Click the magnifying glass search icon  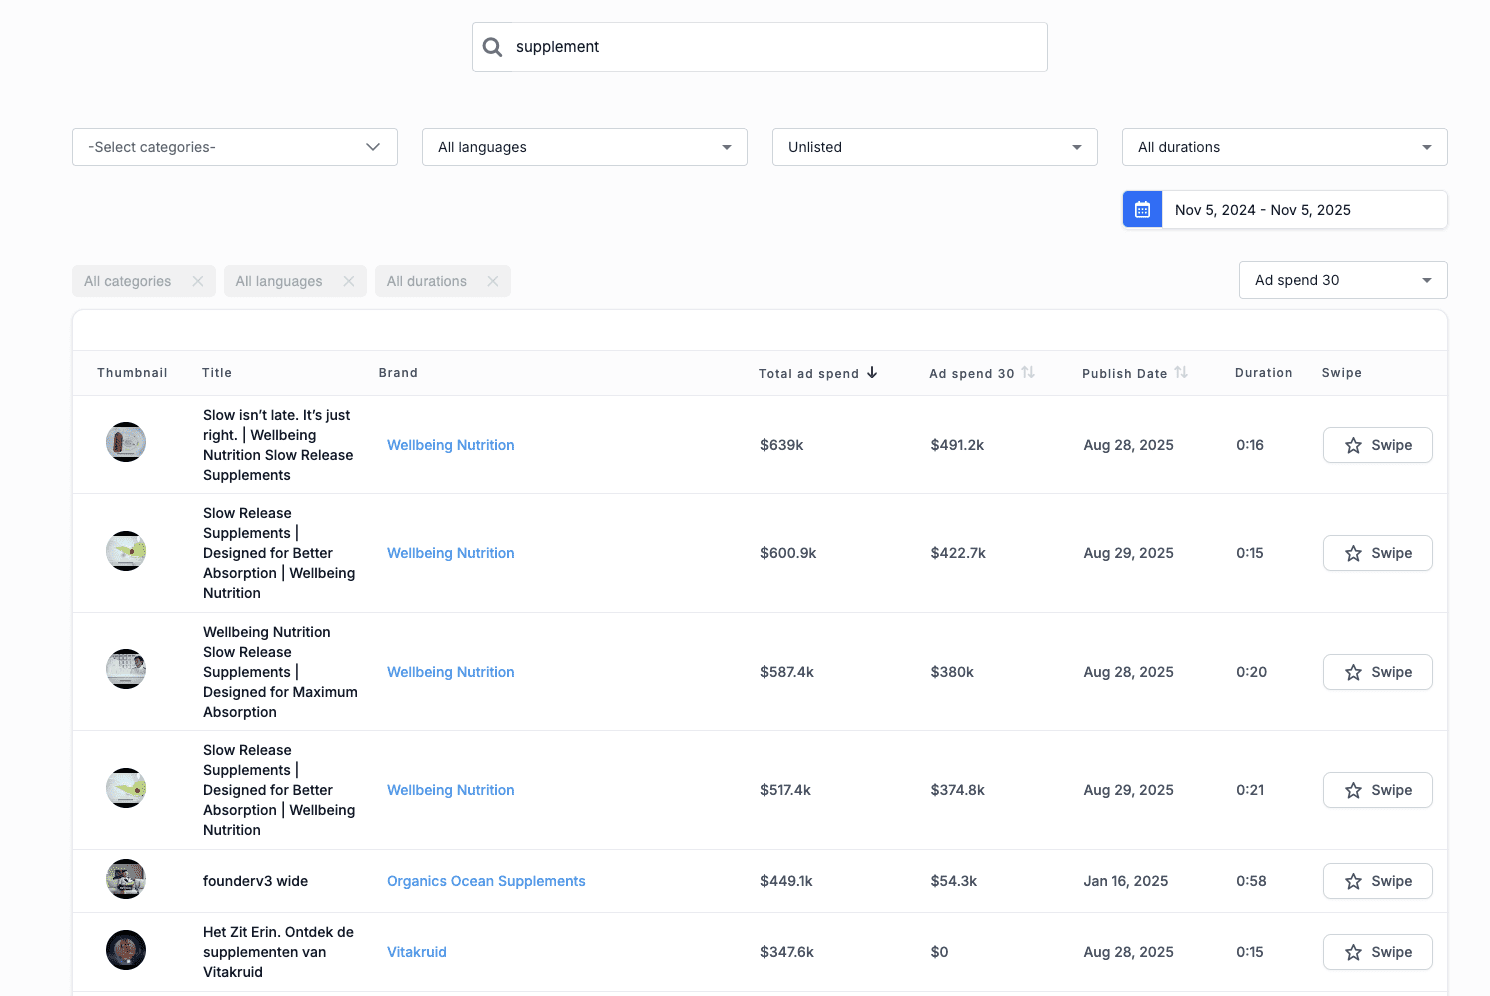492,47
